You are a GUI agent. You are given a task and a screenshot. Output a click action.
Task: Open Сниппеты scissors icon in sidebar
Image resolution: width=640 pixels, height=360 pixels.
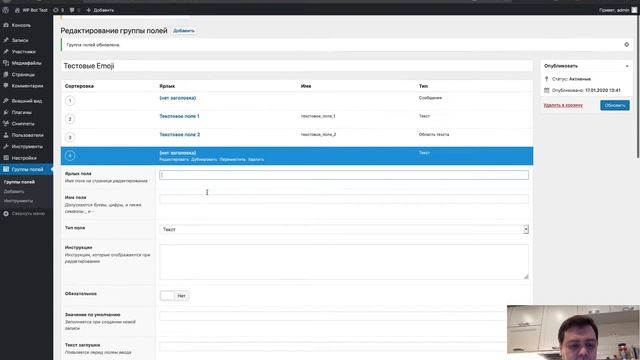pyautogui.click(x=6, y=123)
